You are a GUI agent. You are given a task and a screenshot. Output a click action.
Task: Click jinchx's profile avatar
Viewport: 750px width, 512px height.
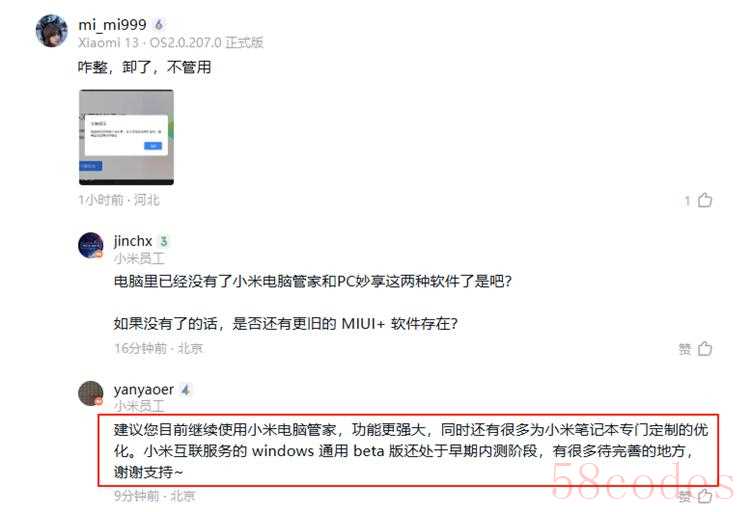click(x=90, y=245)
